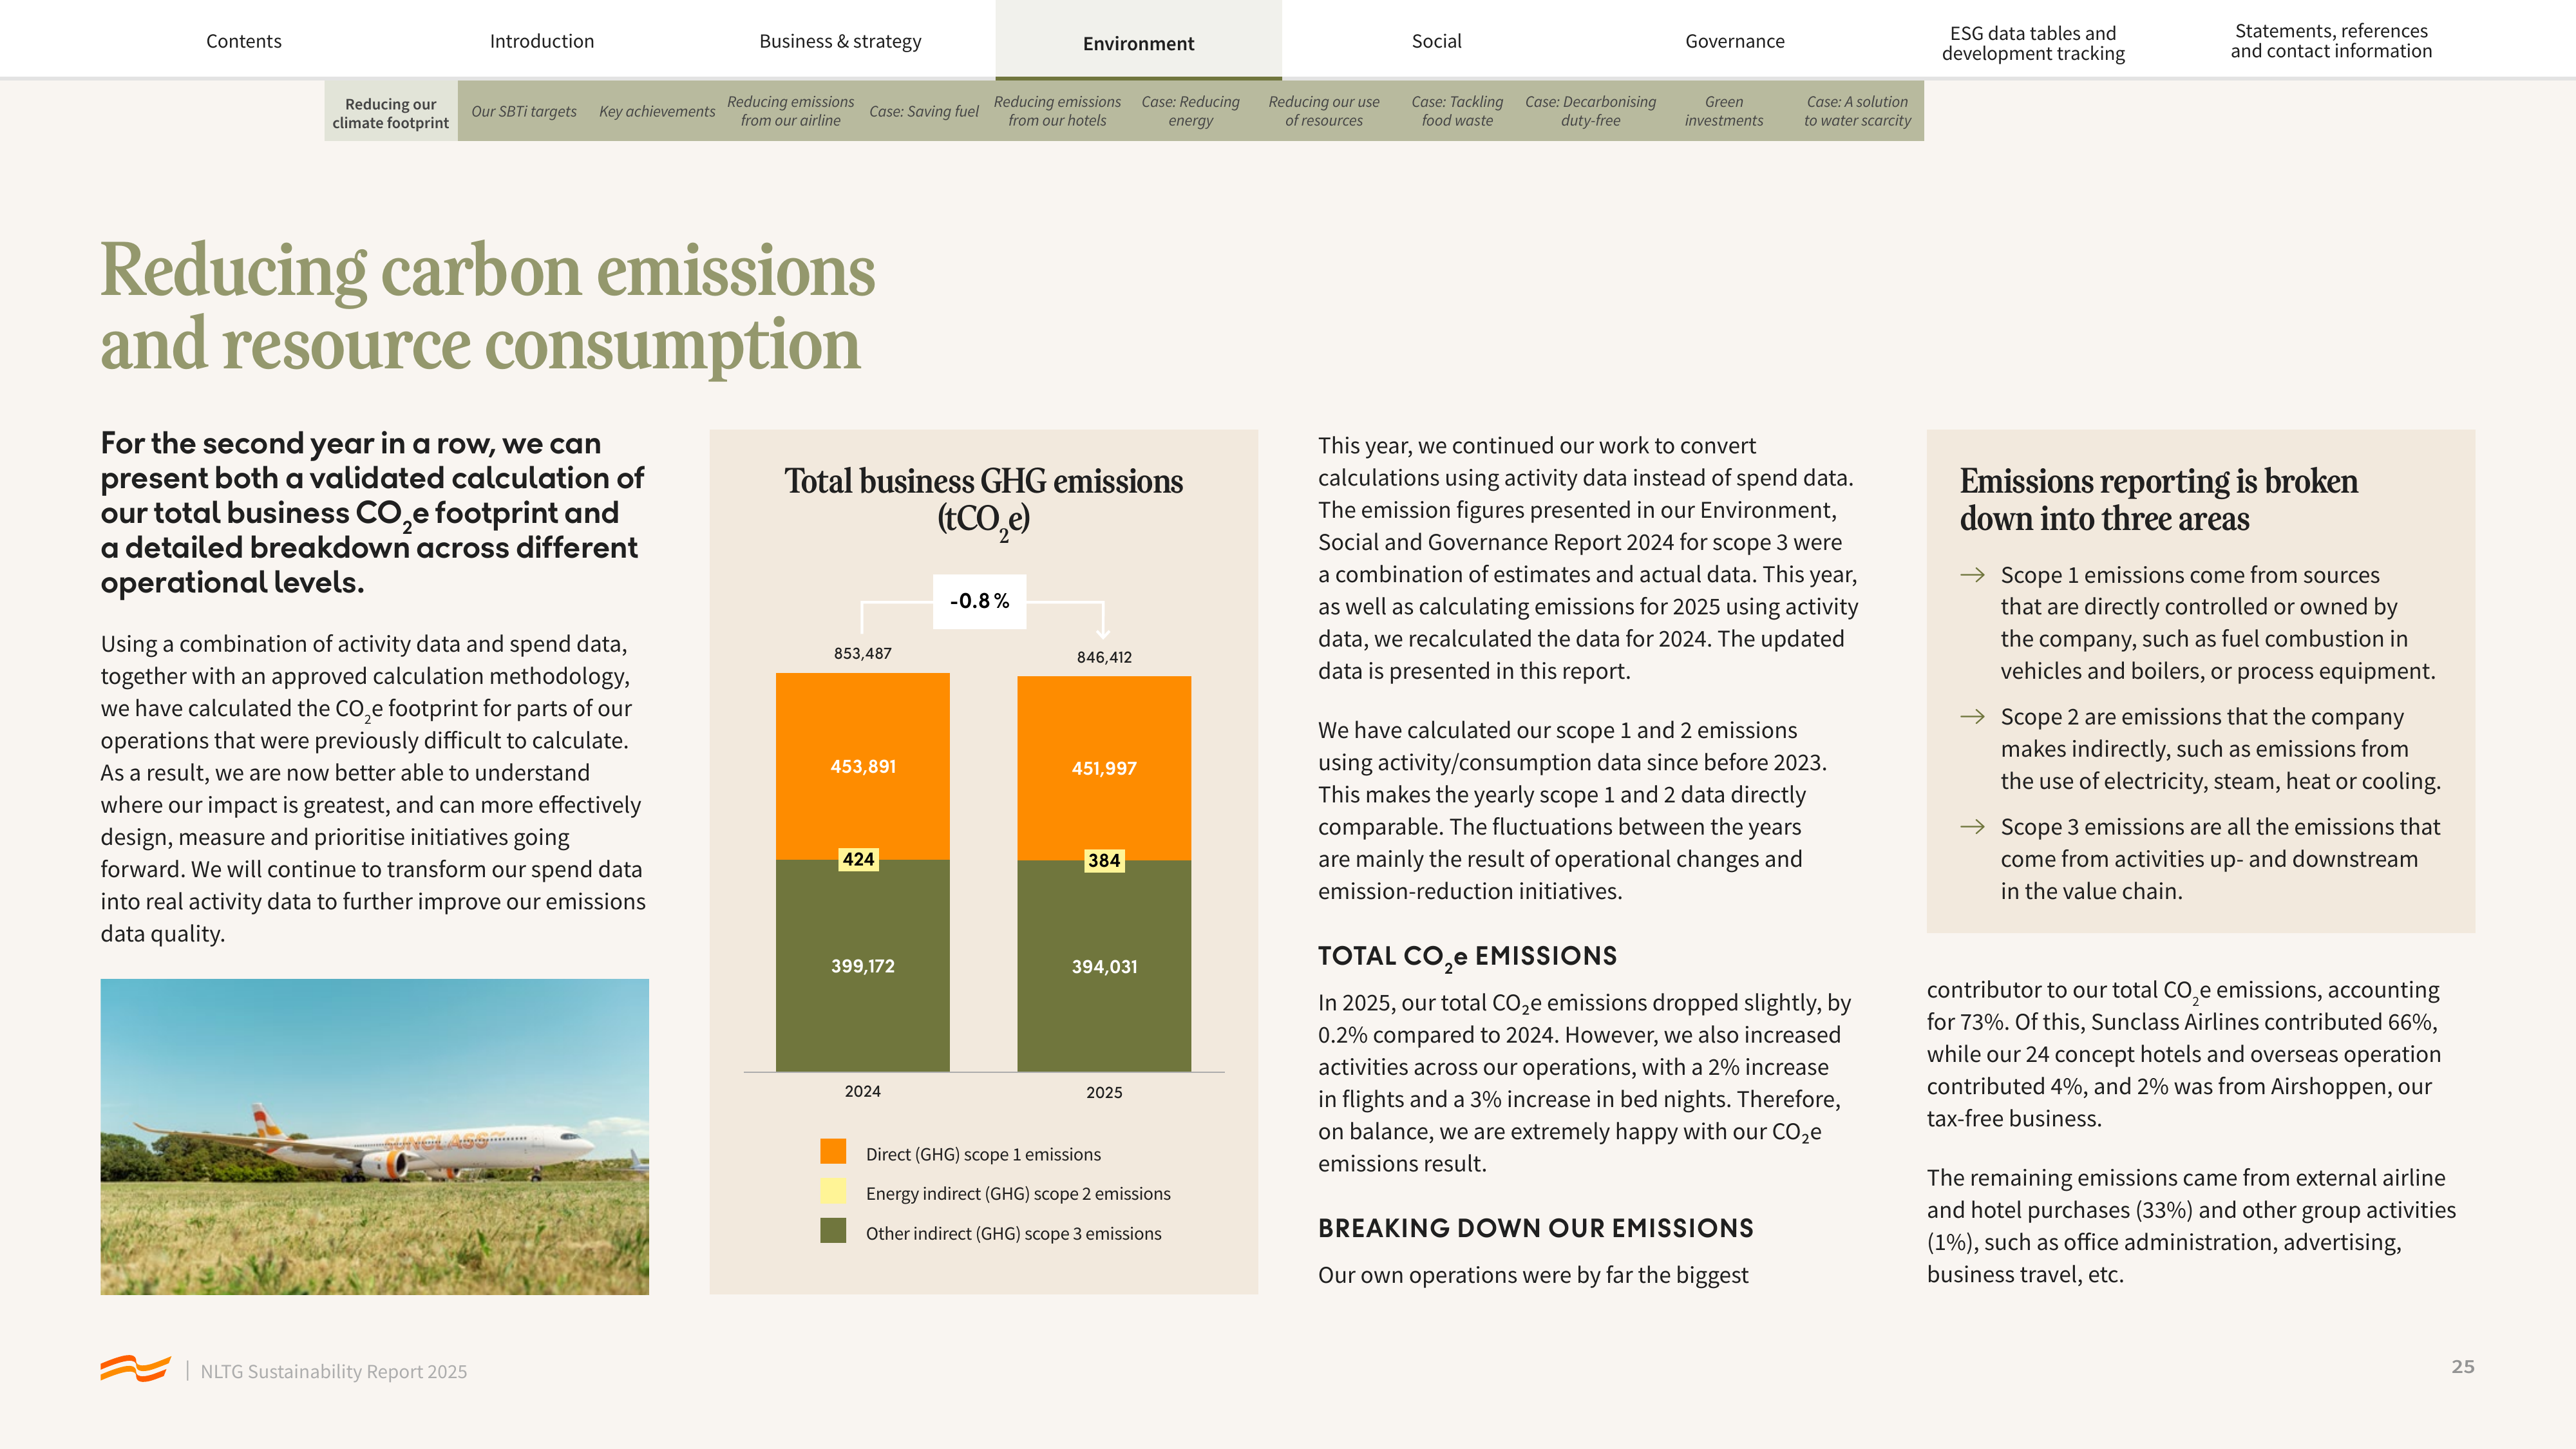
Task: Open Case: Reducing energy
Action: point(1190,111)
